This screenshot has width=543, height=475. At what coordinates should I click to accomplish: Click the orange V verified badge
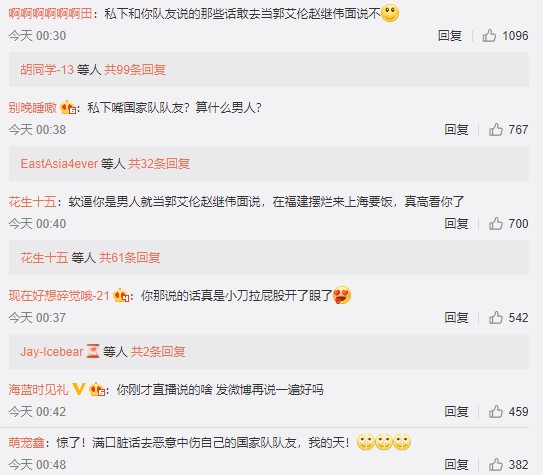(x=79, y=389)
